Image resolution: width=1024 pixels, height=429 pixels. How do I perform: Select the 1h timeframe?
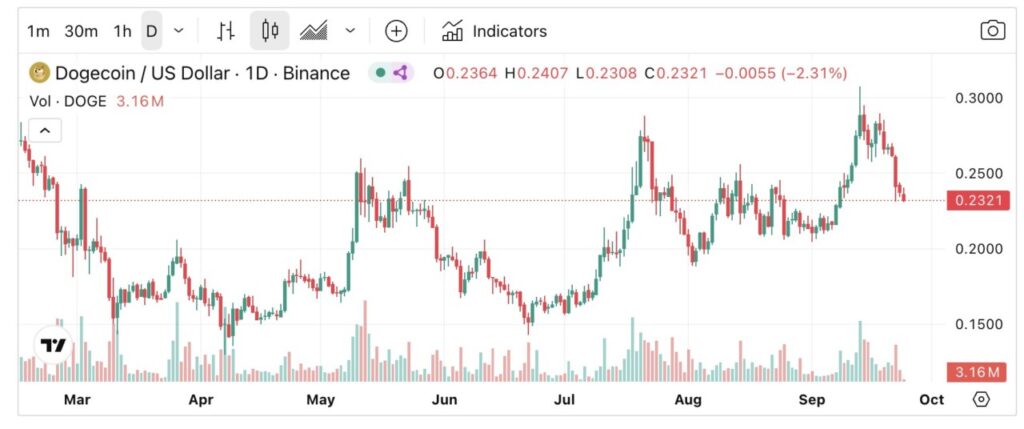click(122, 31)
